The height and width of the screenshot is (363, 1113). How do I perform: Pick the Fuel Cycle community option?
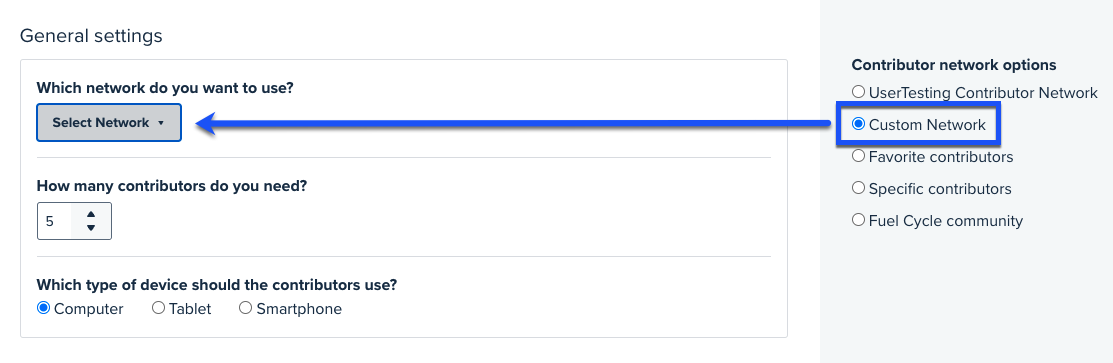858,220
